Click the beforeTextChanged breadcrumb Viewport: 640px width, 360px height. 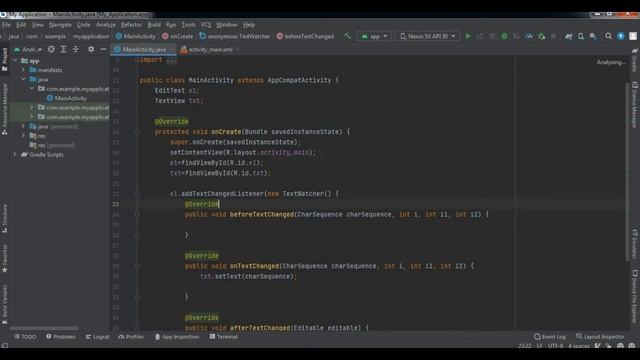[305, 36]
